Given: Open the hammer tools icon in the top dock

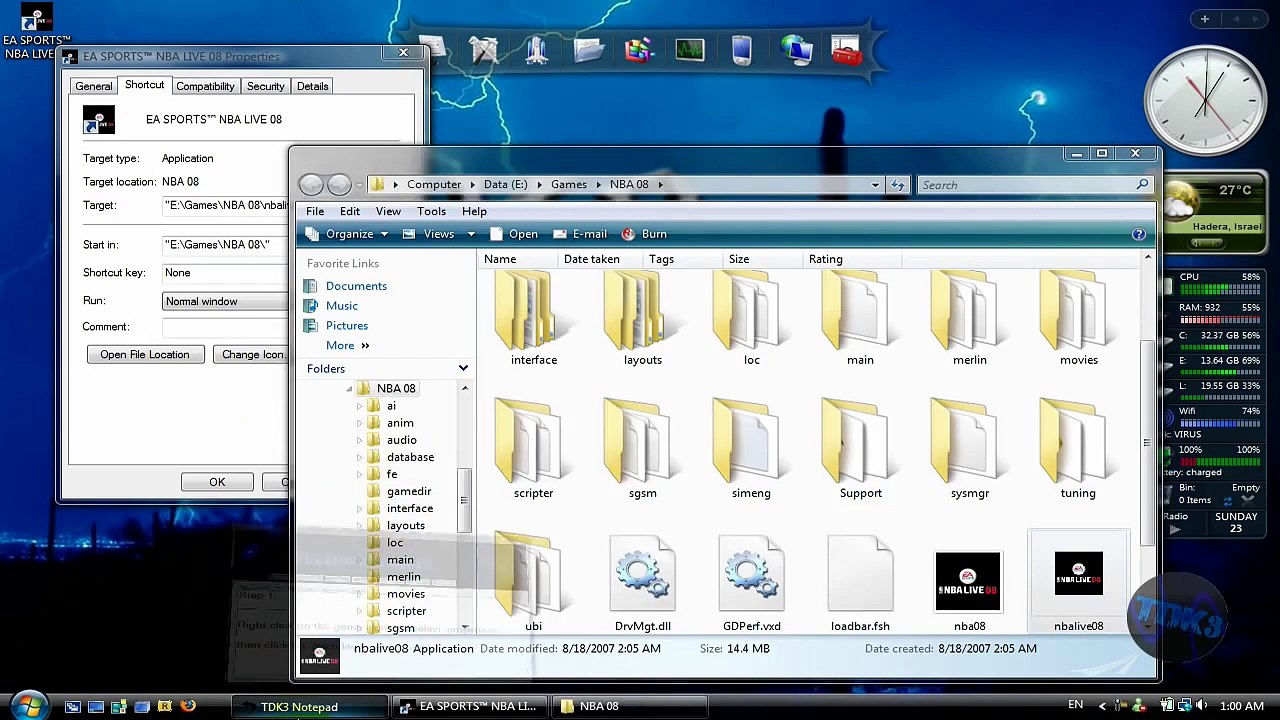Looking at the screenshot, I should [x=483, y=50].
